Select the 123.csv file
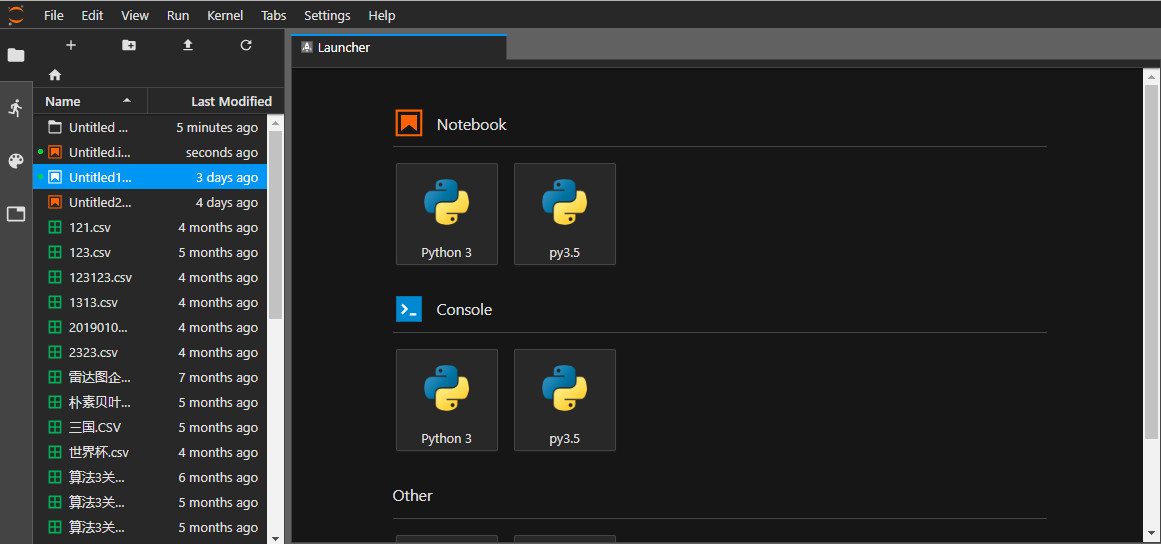The image size is (1161, 544). point(150,252)
